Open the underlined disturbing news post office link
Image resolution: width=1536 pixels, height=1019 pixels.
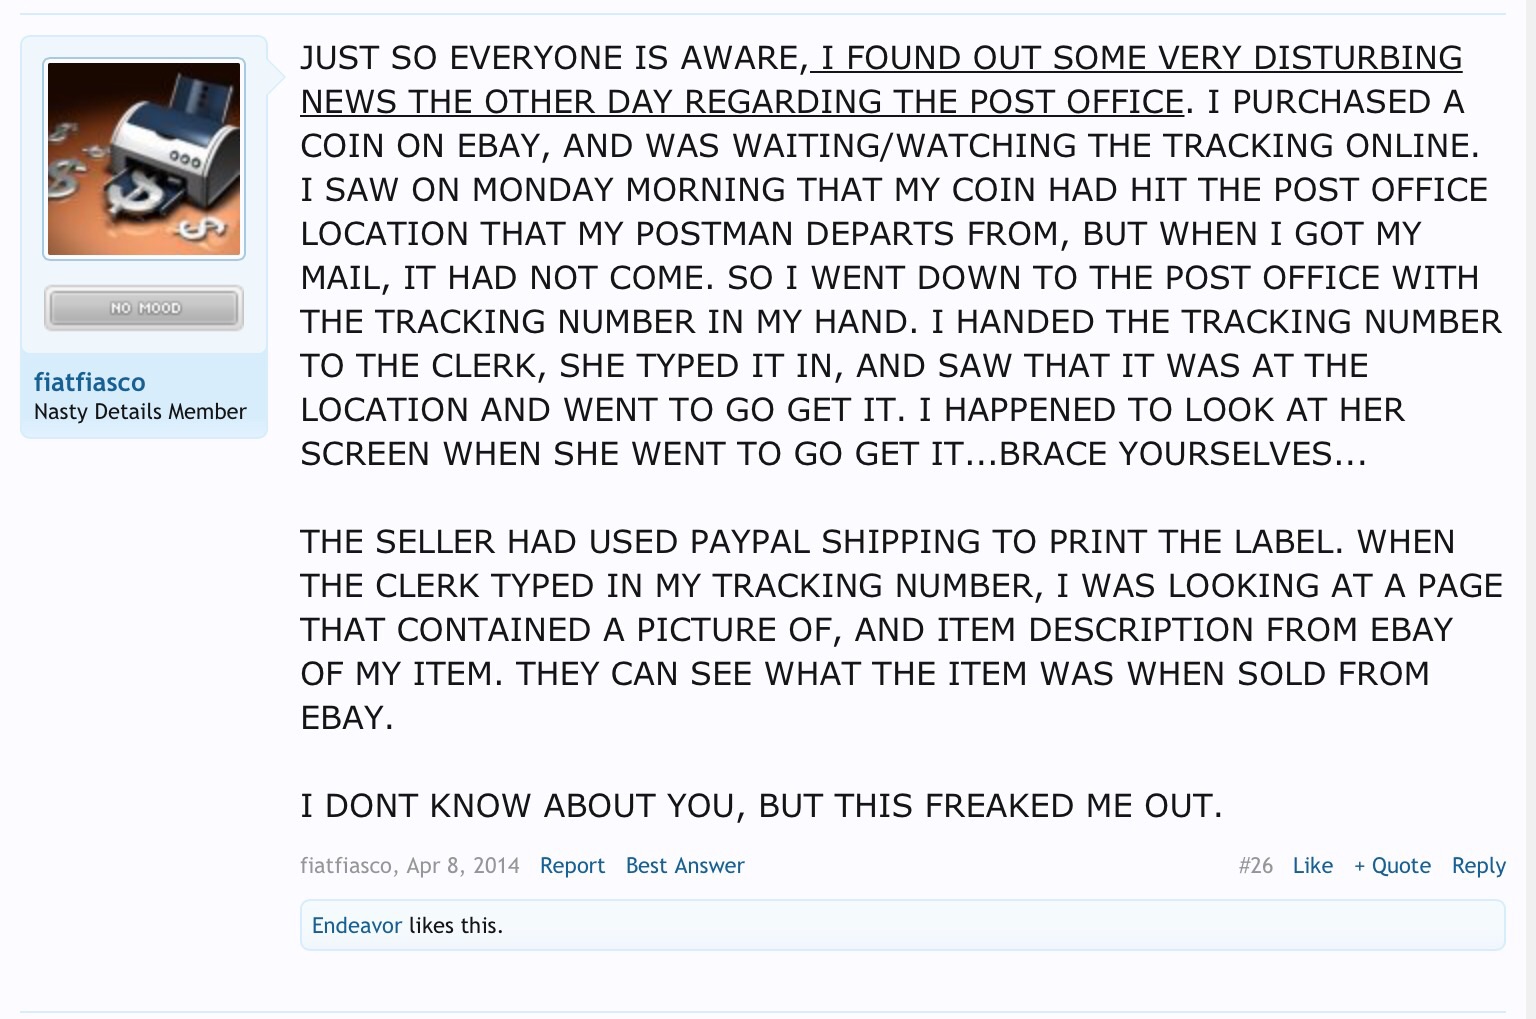tap(880, 80)
